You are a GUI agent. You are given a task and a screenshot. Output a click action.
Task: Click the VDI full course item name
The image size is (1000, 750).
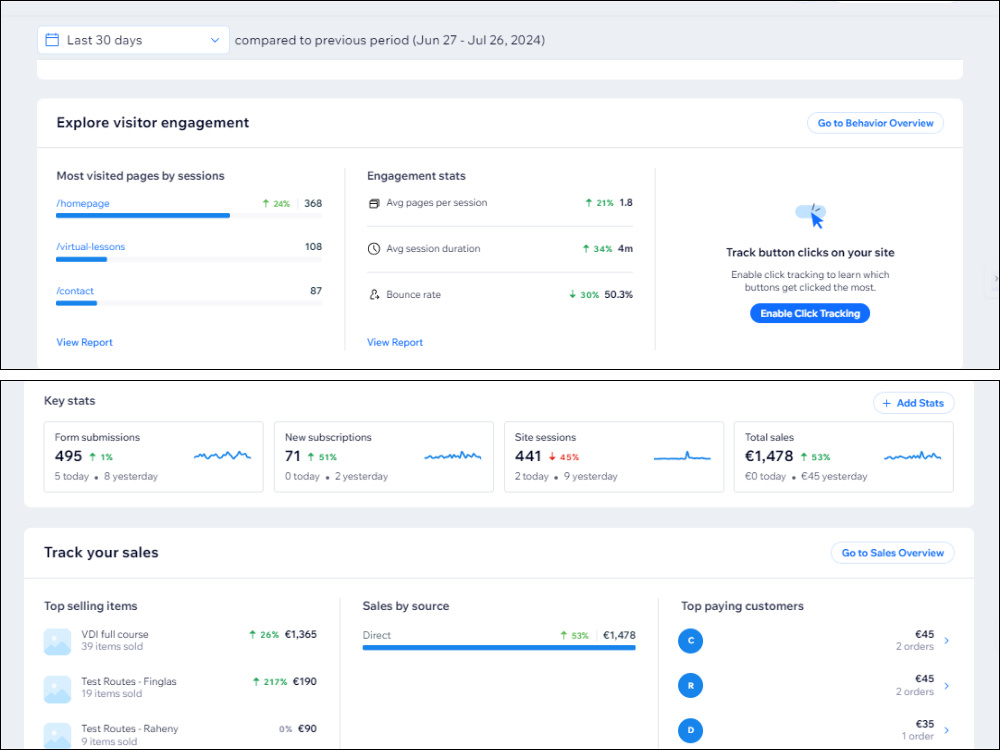(x=115, y=635)
